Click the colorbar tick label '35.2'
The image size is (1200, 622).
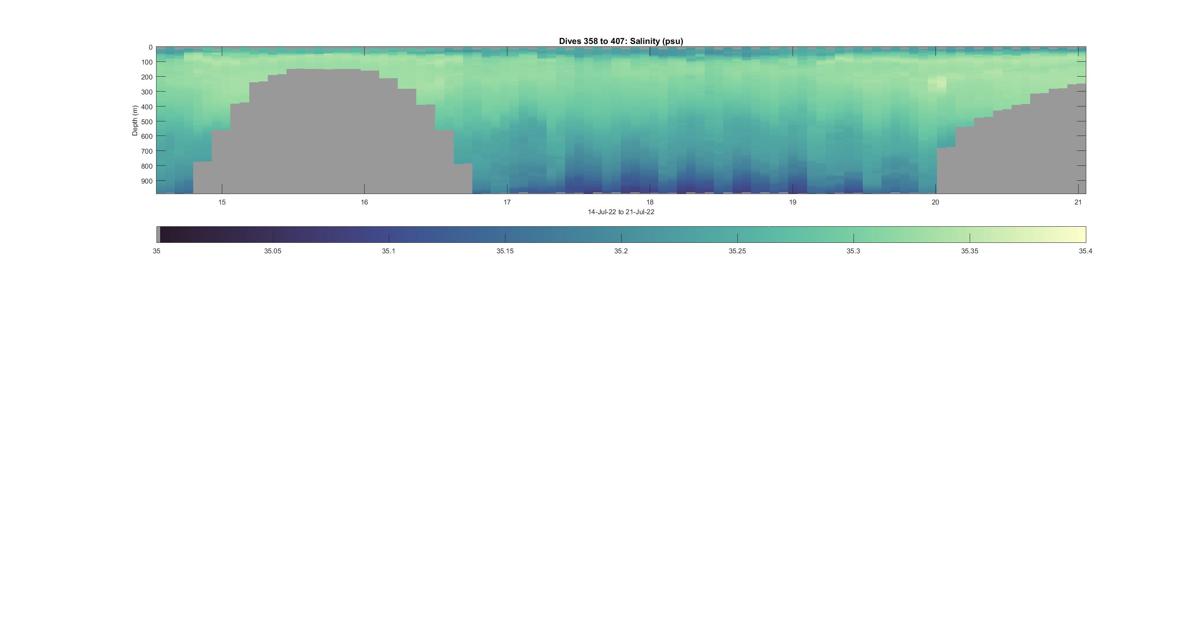(x=621, y=252)
